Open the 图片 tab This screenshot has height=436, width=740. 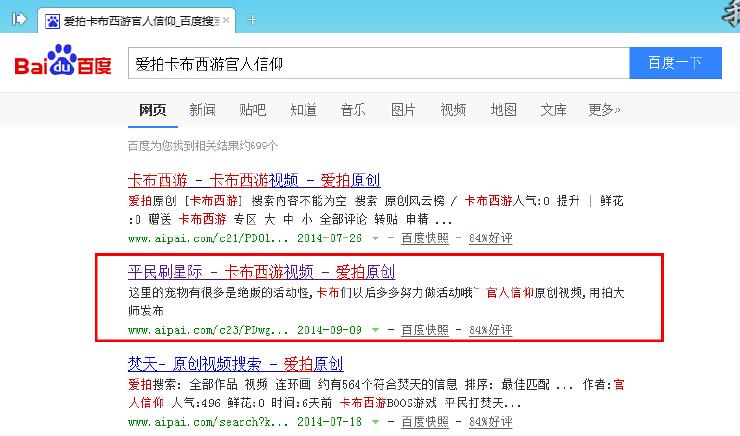[403, 110]
